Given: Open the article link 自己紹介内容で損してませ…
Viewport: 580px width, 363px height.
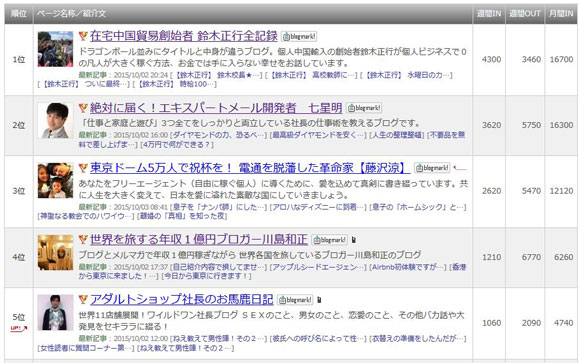Looking at the screenshot, I should pos(218,267).
